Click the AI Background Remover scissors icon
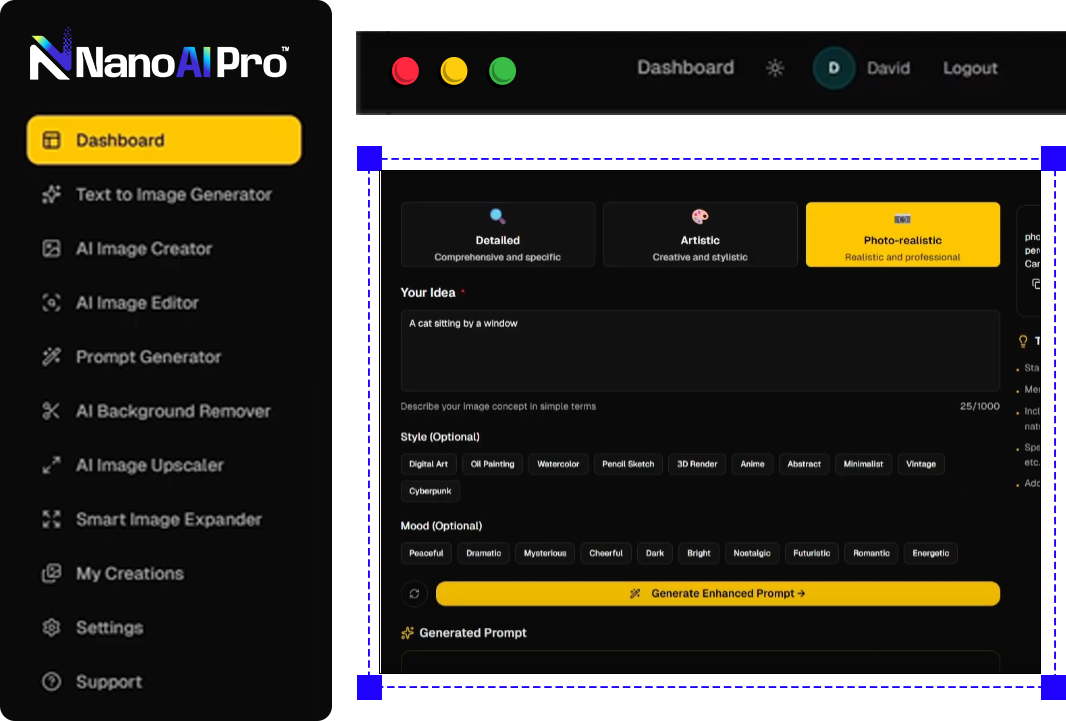 51,411
